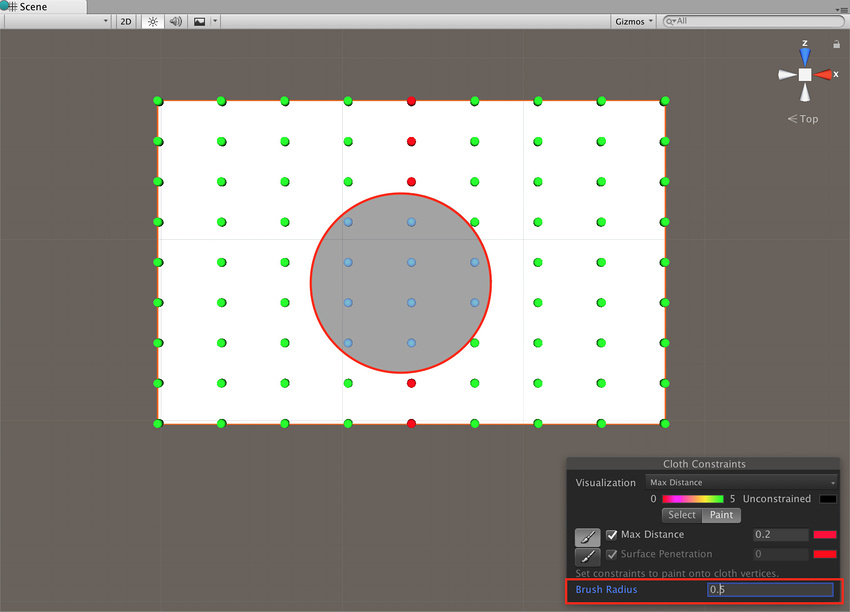This screenshot has height=612, width=850.
Task: Uncheck the Max Distance checkbox
Action: tap(612, 534)
